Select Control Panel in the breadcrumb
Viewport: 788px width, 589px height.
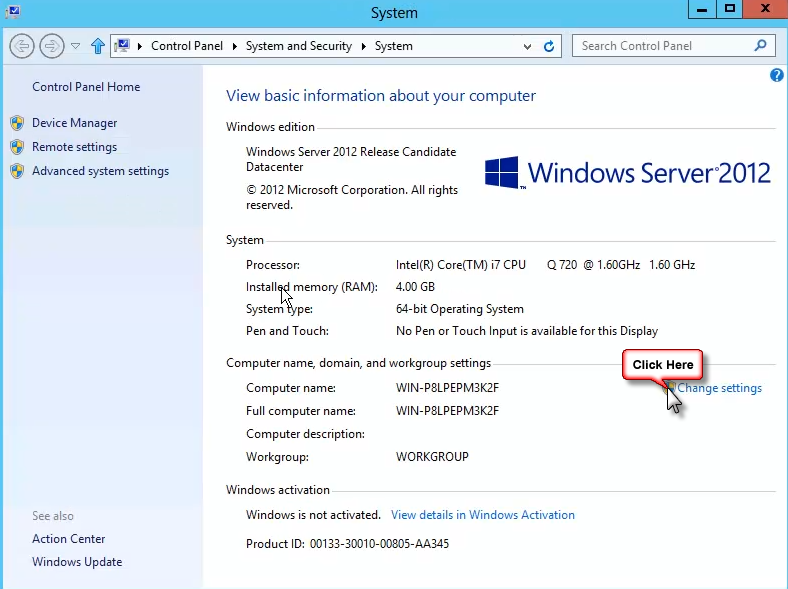186,46
